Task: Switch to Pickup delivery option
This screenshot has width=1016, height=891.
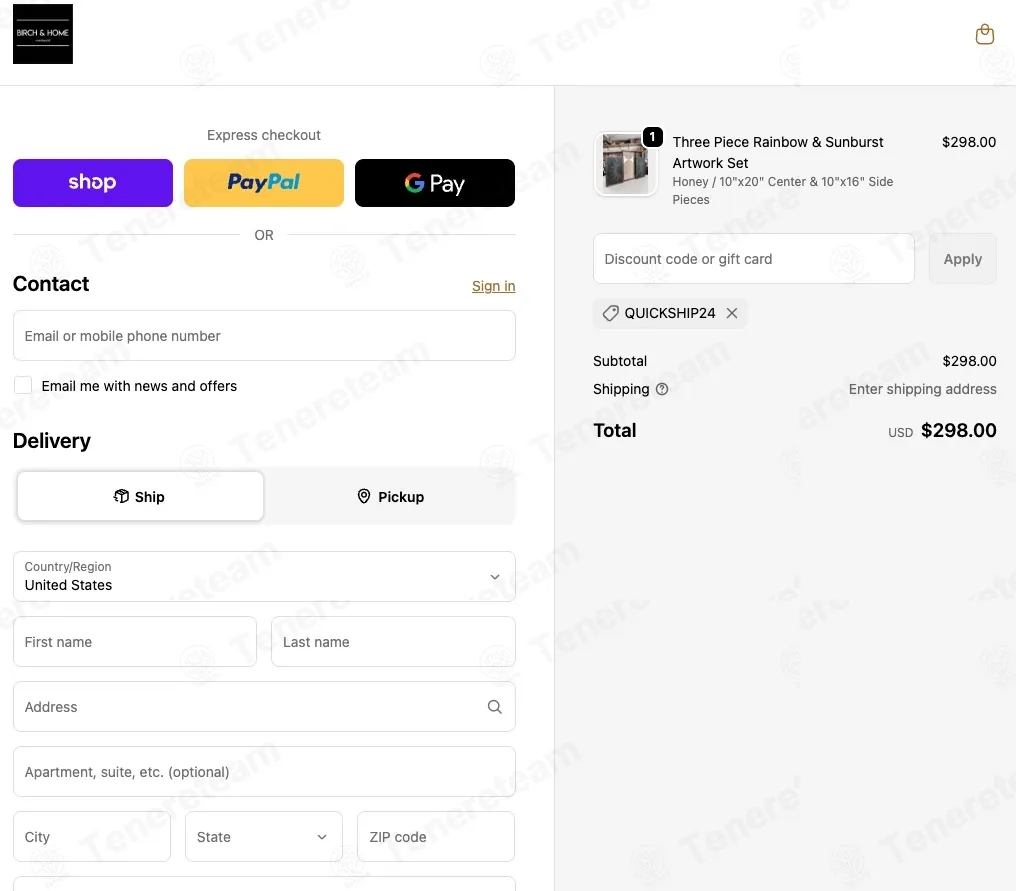Action: (x=390, y=496)
